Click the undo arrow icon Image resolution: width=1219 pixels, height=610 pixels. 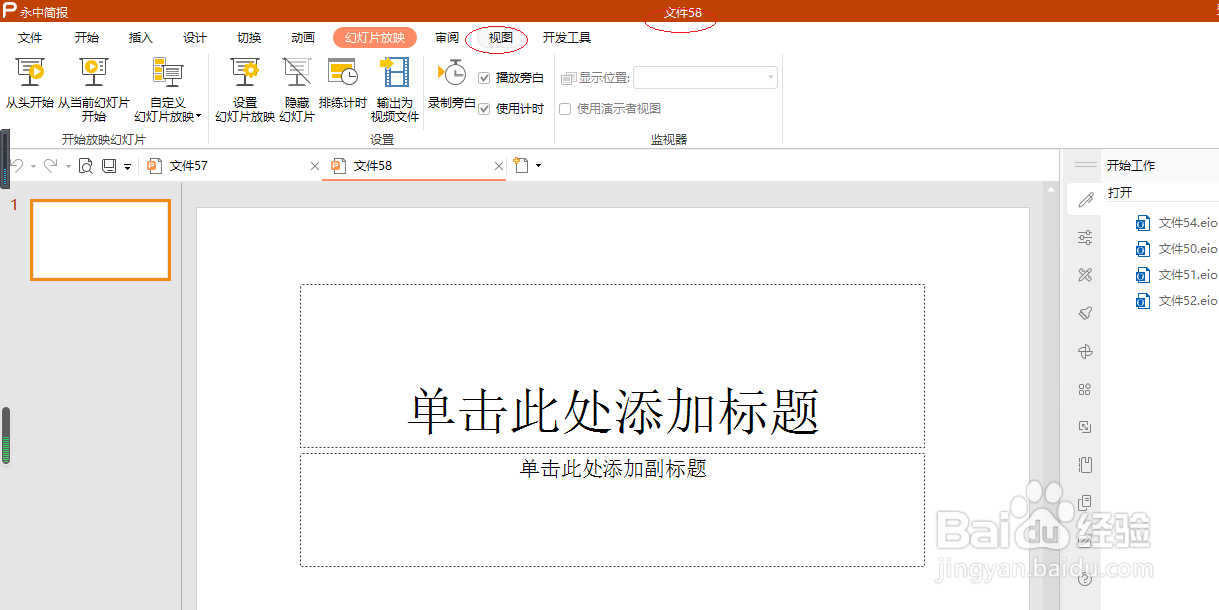click(17, 166)
